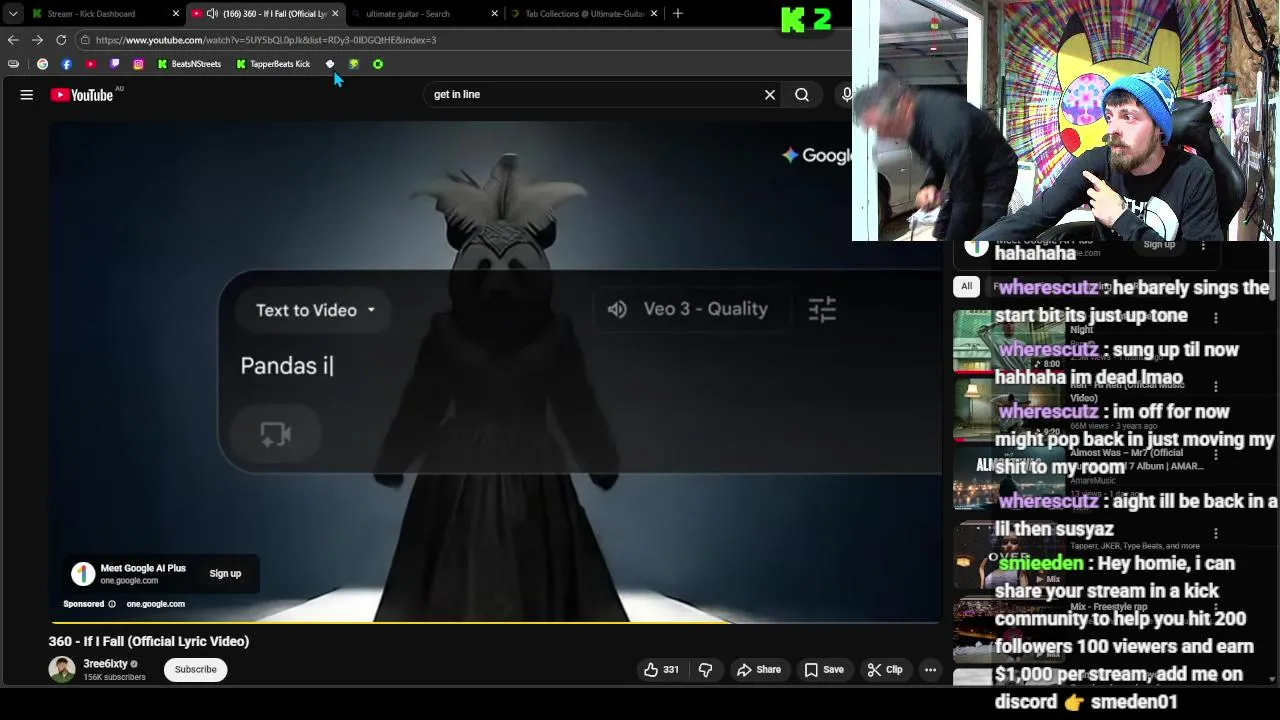Open the Instagram bookmark icon
Image resolution: width=1280 pixels, height=720 pixels.
coord(138,64)
